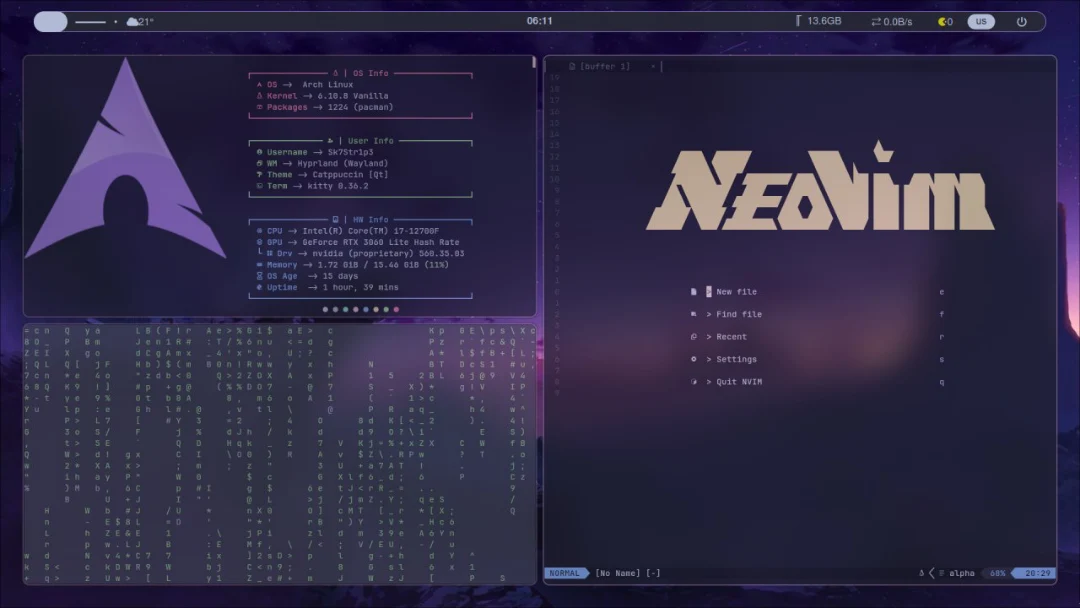Click Quit NVIM on the dashboard
The height and width of the screenshot is (608, 1080).
[x=738, y=382]
